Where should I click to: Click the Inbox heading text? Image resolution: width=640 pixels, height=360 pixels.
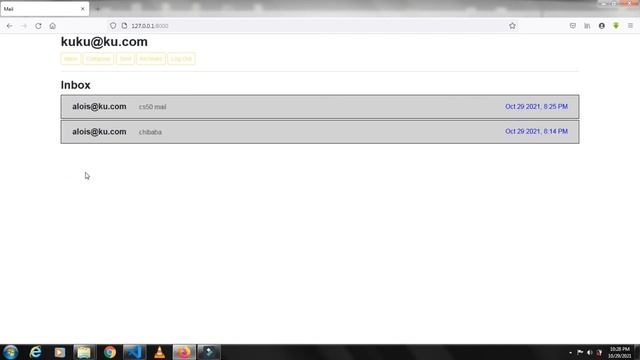[x=76, y=85]
